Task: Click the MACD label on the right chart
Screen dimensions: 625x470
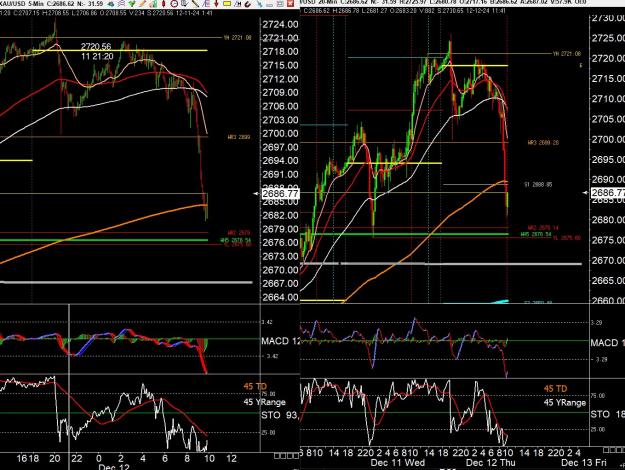Action: (608, 343)
